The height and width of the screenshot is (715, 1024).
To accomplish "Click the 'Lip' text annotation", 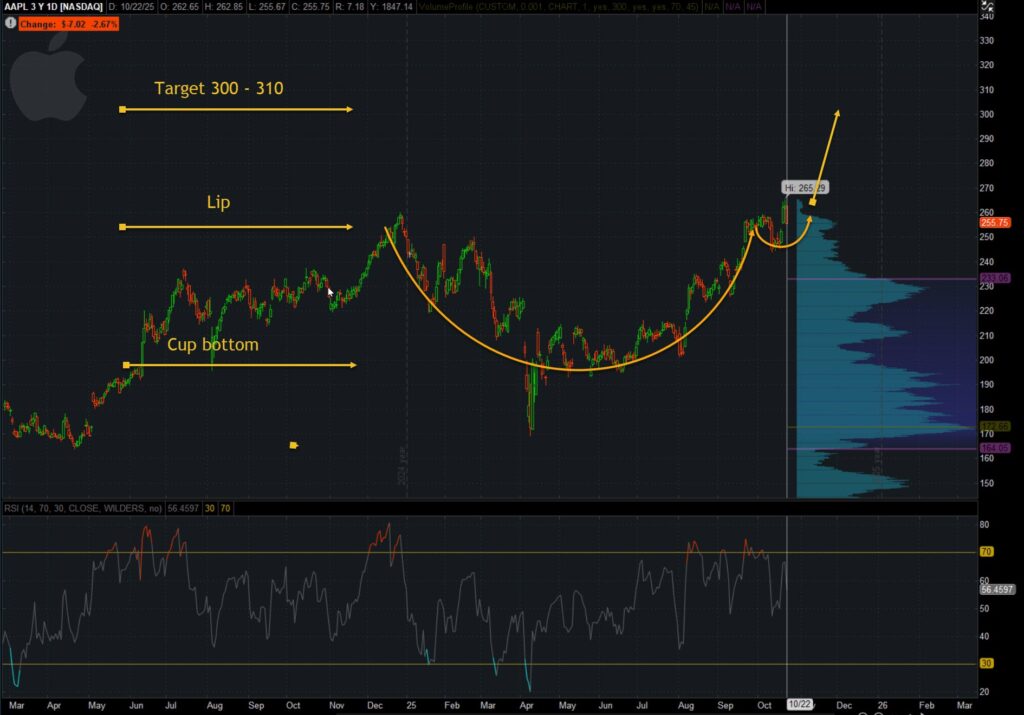I will (218, 203).
